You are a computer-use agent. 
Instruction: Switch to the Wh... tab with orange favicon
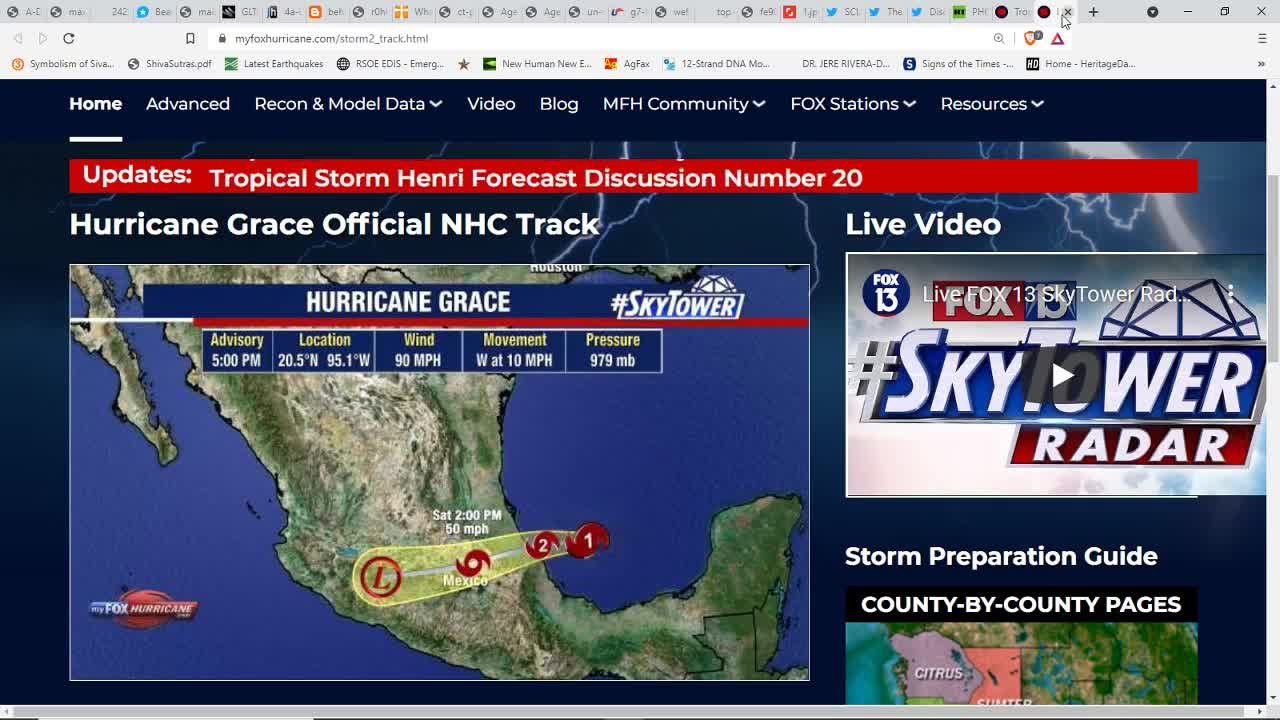pyautogui.click(x=412, y=12)
